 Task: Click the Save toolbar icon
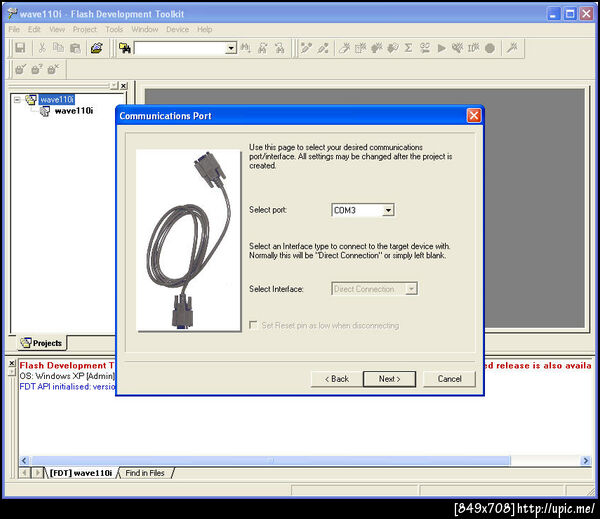coord(20,48)
